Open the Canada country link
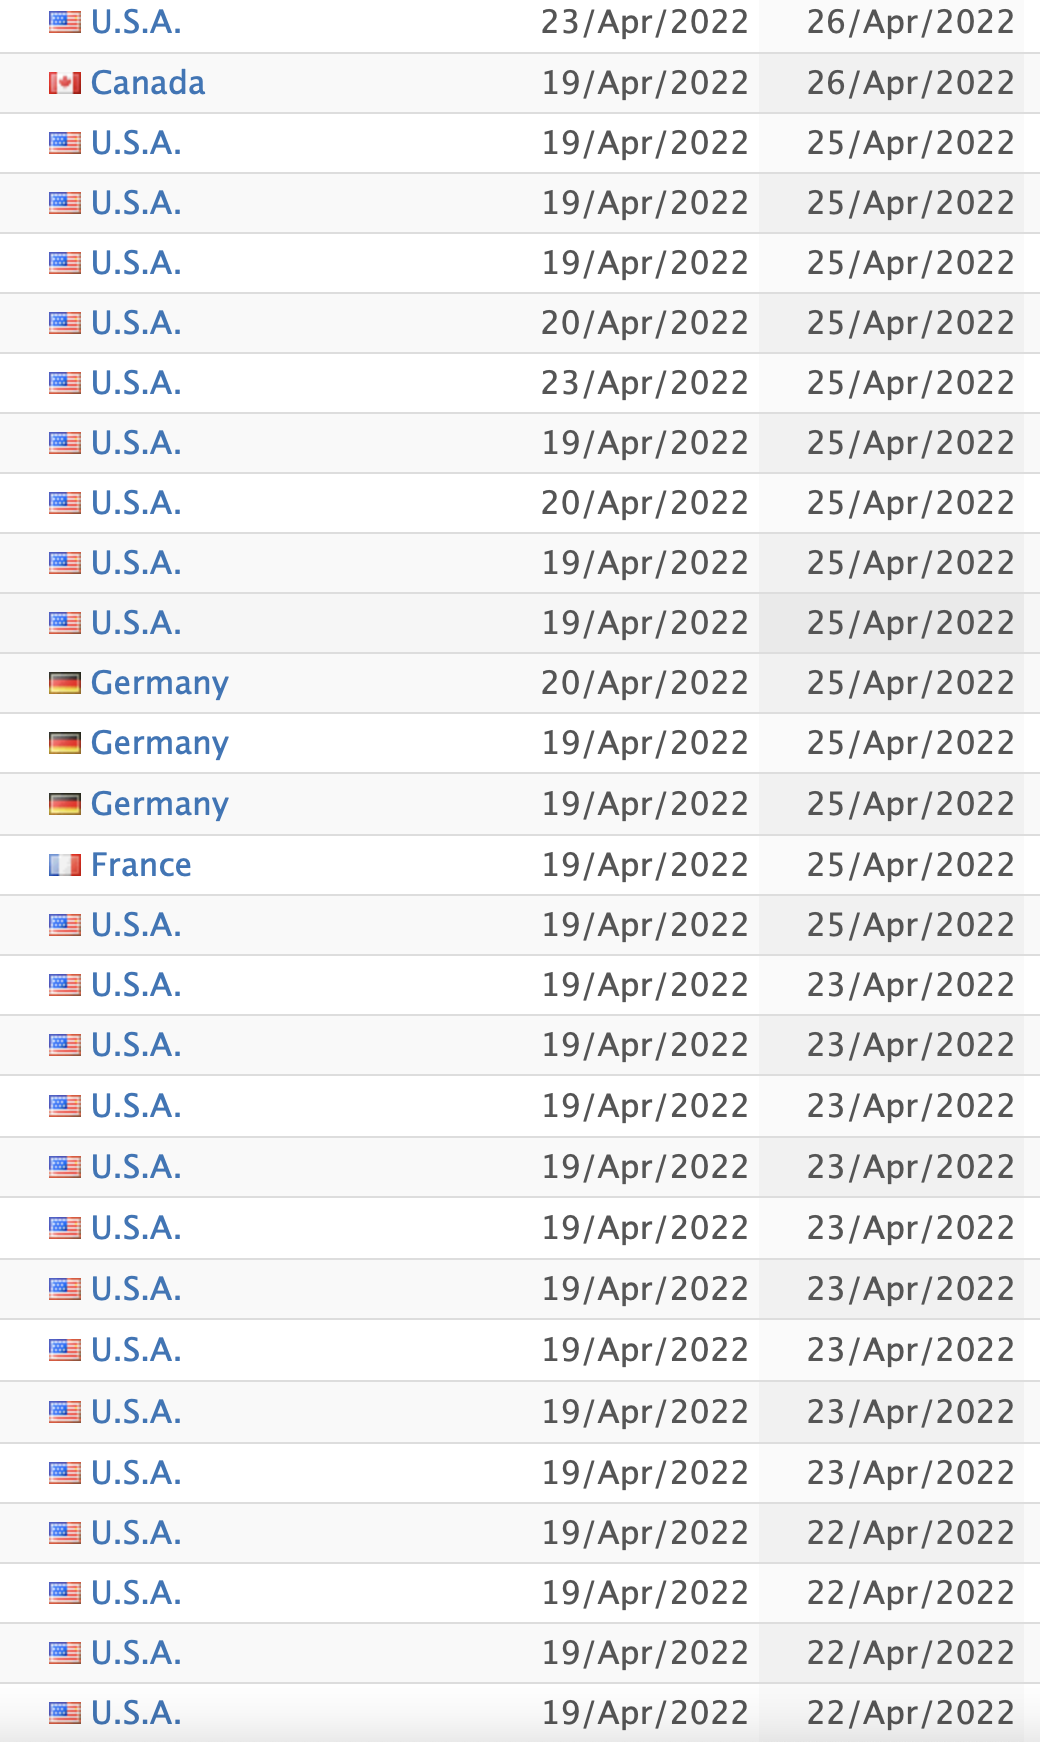 point(148,83)
